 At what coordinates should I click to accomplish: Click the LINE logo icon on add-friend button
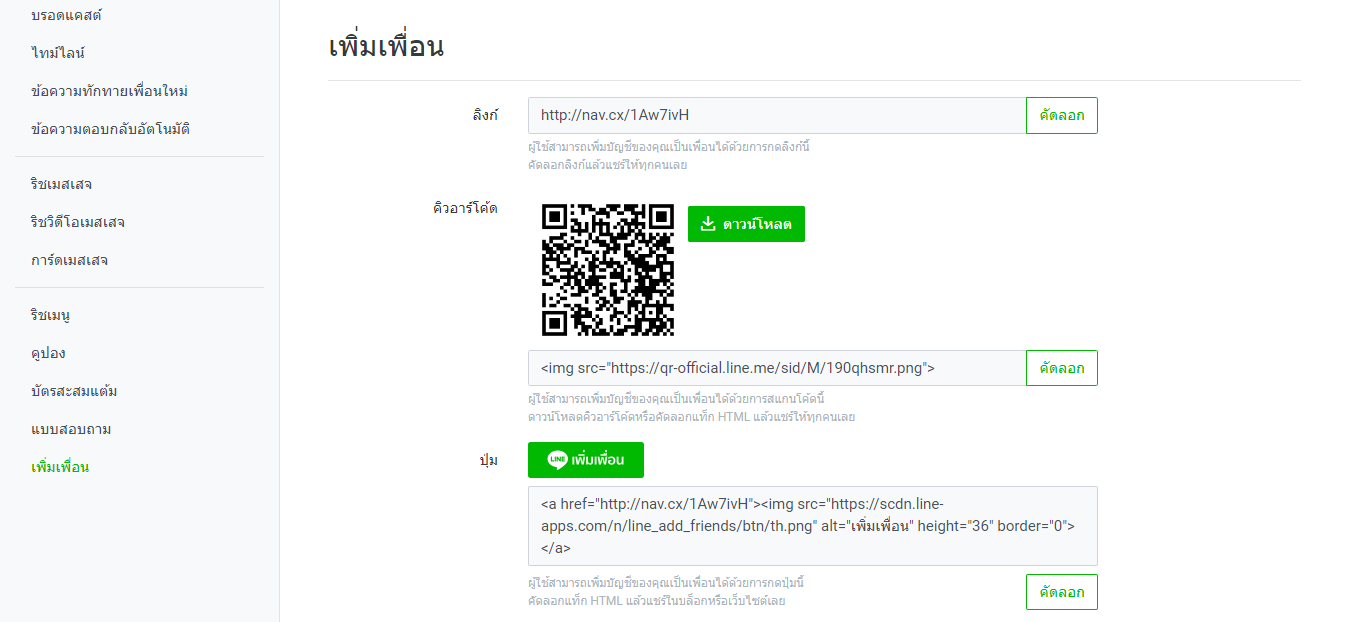(x=558, y=460)
